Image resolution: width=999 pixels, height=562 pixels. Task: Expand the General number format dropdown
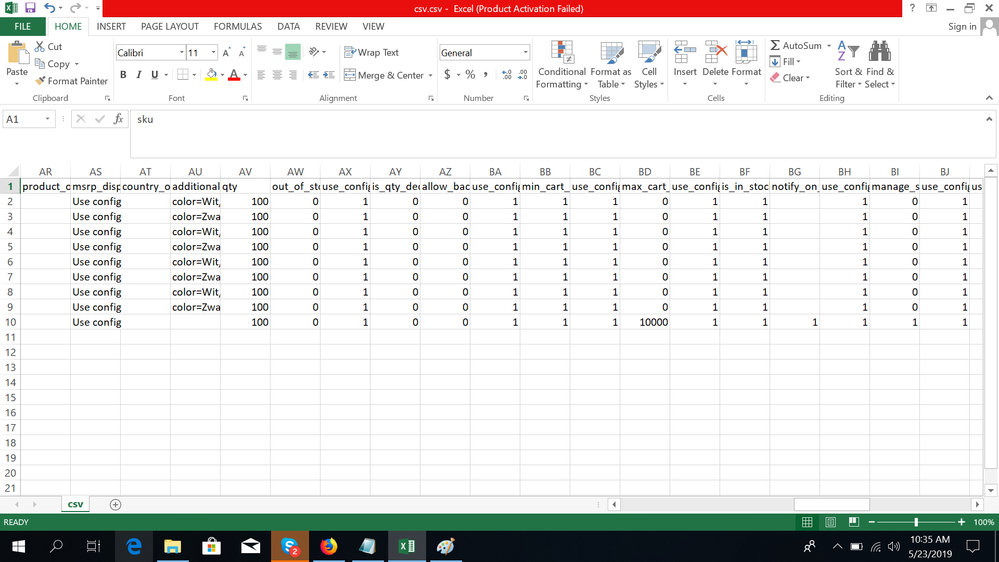[x=525, y=52]
